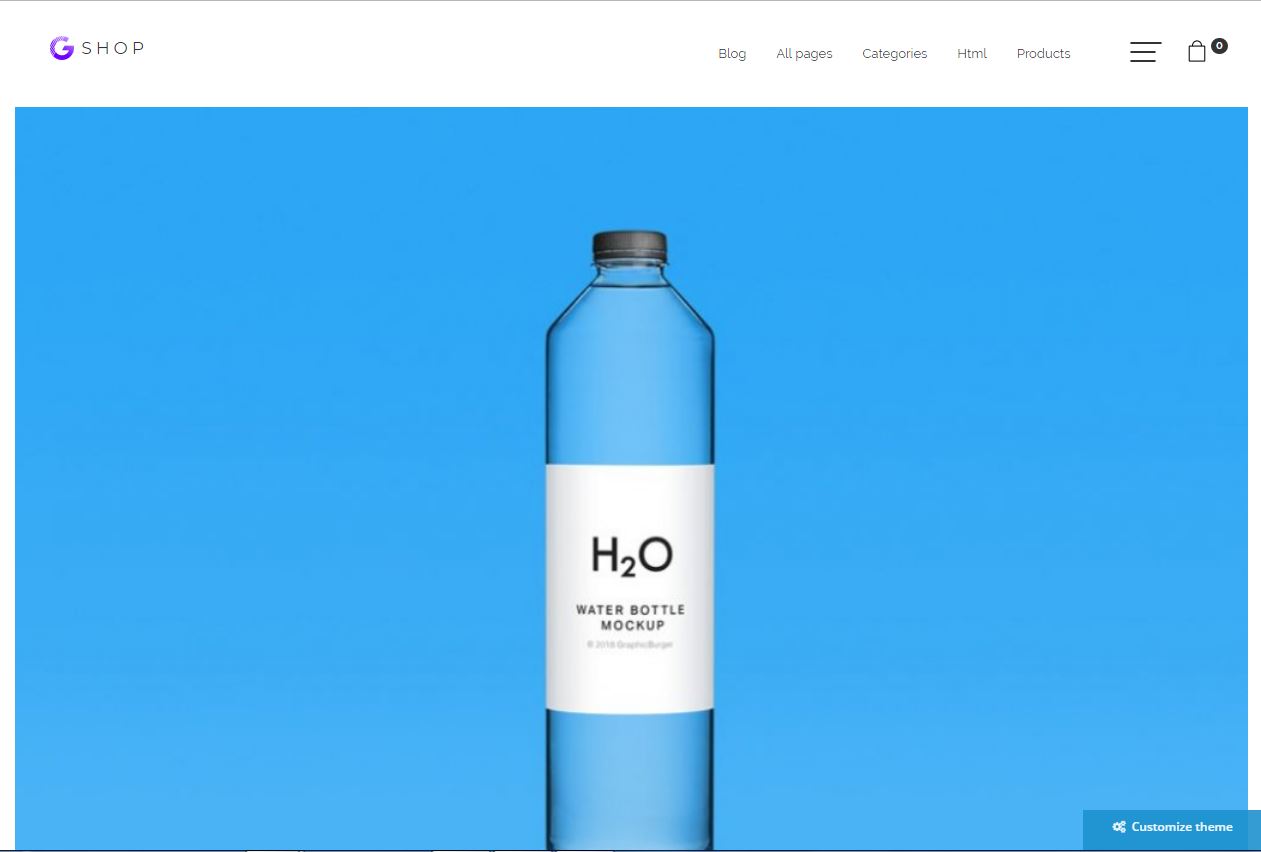Screen dimensions: 1261x852
Task: Click the purple G logo icon
Action: 62,48
